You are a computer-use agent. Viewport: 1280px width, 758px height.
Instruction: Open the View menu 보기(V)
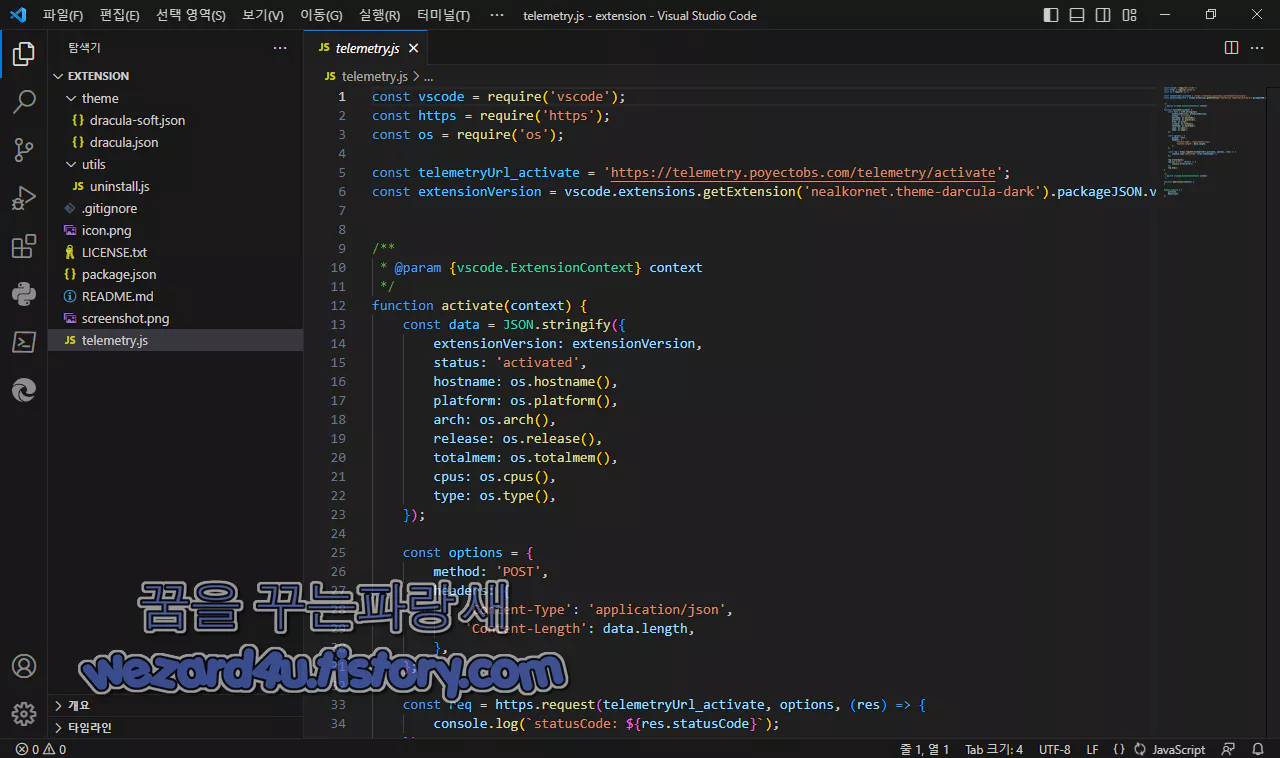[x=262, y=15]
